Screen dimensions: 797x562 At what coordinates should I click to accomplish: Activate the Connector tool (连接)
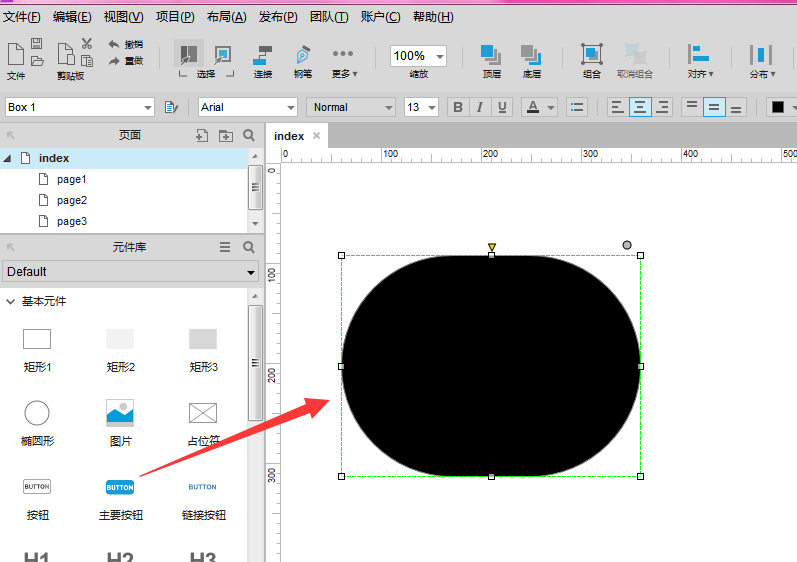[263, 60]
